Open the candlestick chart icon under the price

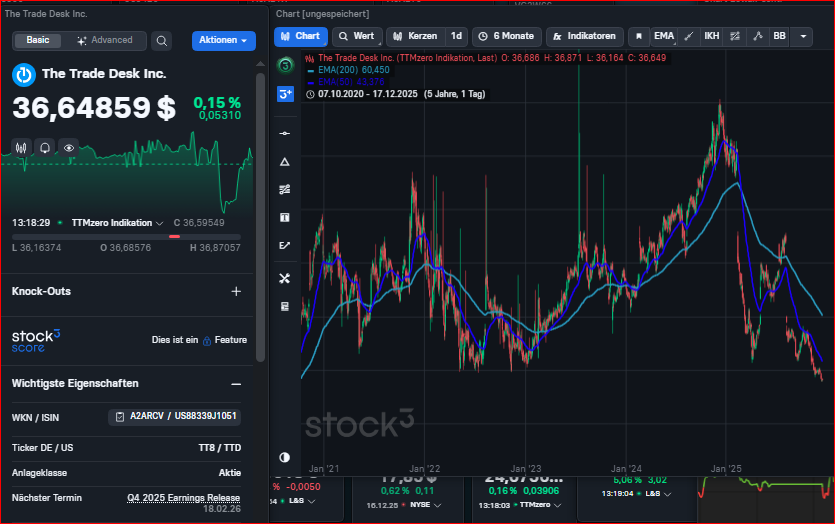coord(22,147)
